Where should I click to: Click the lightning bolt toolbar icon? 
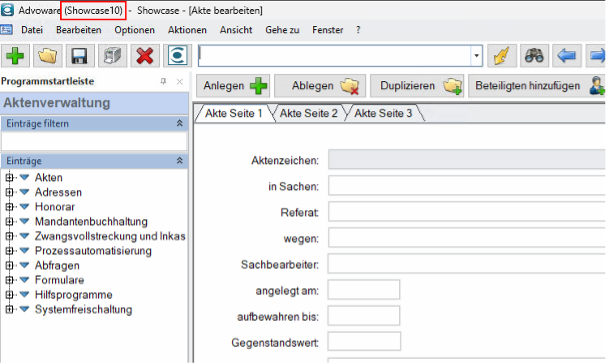tap(502, 56)
